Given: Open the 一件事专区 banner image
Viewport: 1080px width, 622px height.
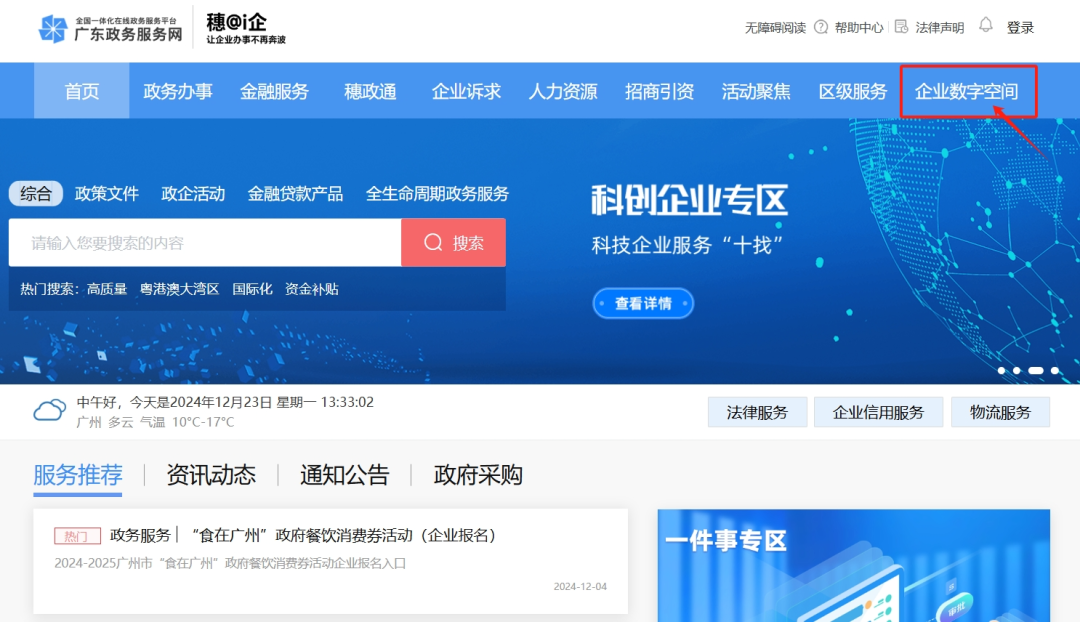Looking at the screenshot, I should (853, 566).
